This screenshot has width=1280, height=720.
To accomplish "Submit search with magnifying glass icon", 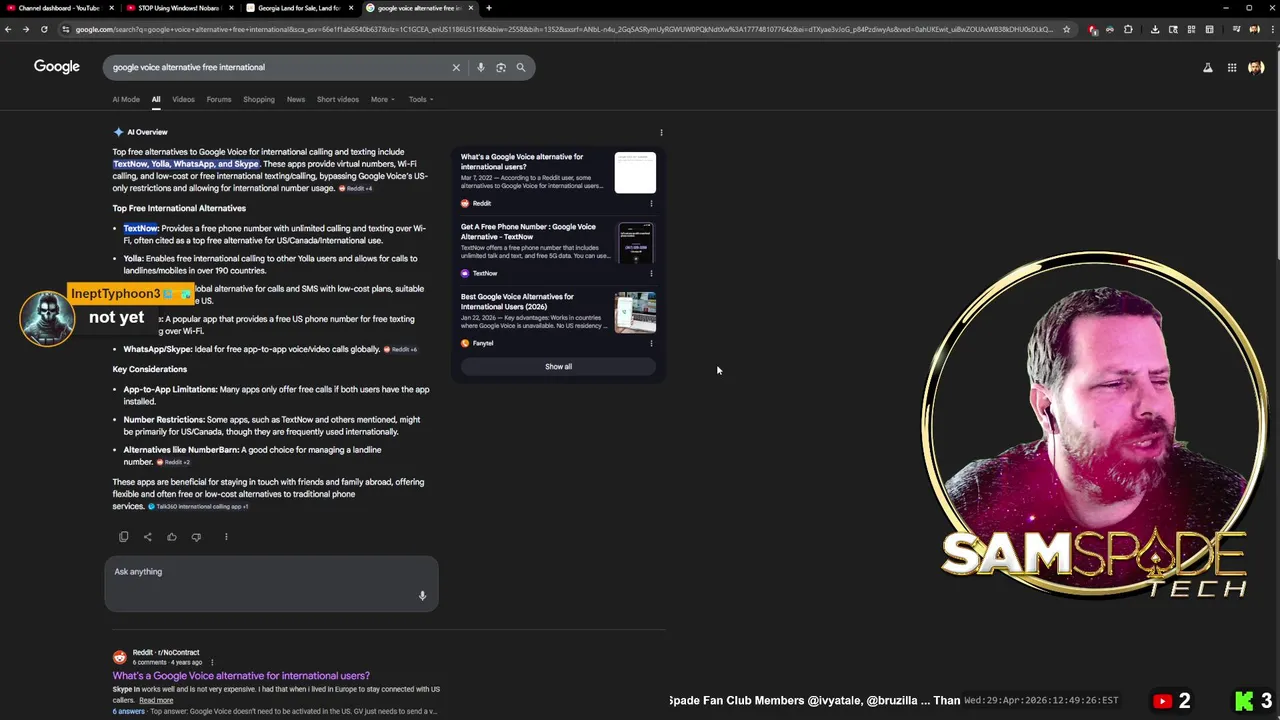I will point(521,67).
